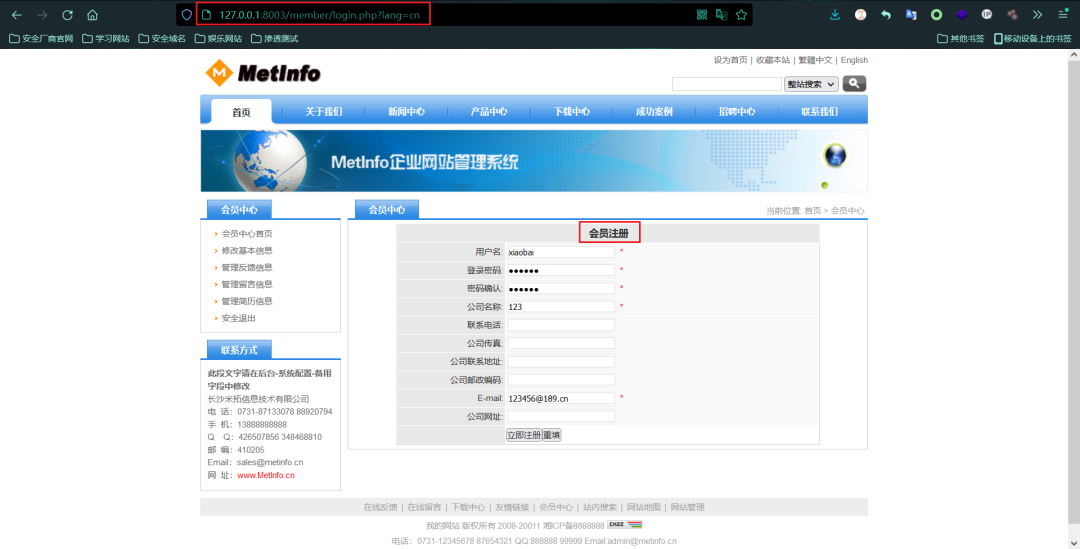Open the 娱乐网站 bookmark folder

click(x=218, y=39)
